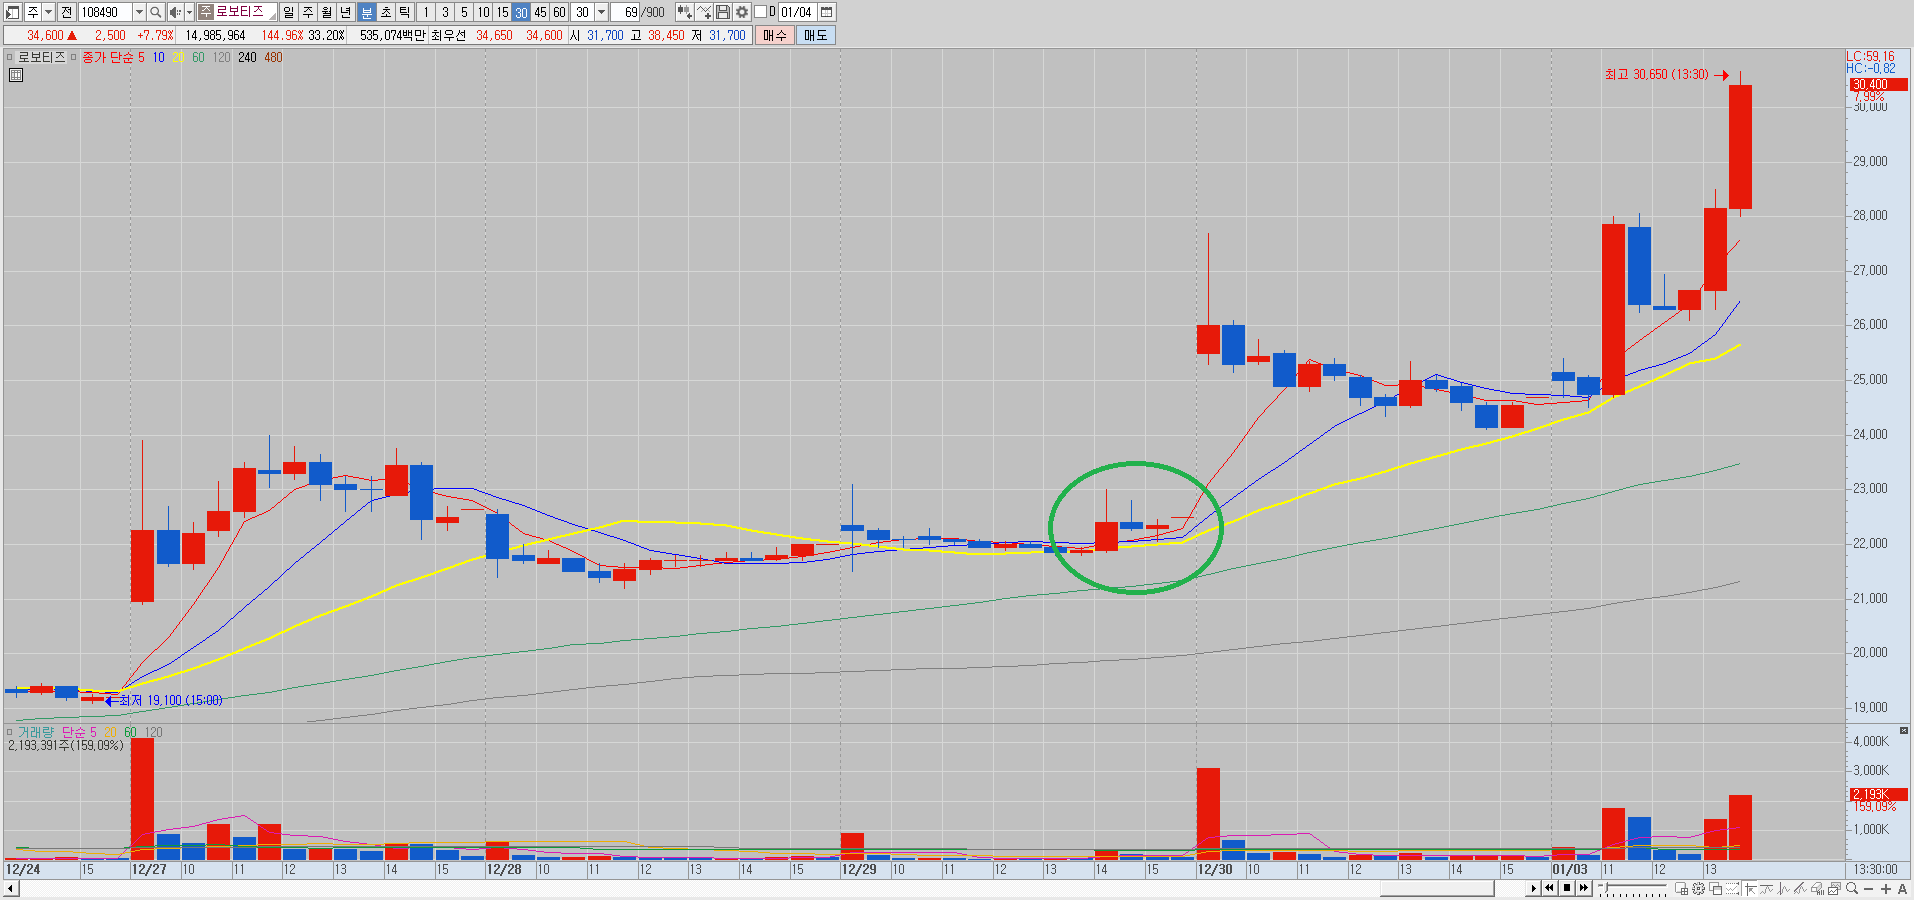1914x900 pixels.
Task: Select the 일 daily chart period
Action: pos(289,12)
